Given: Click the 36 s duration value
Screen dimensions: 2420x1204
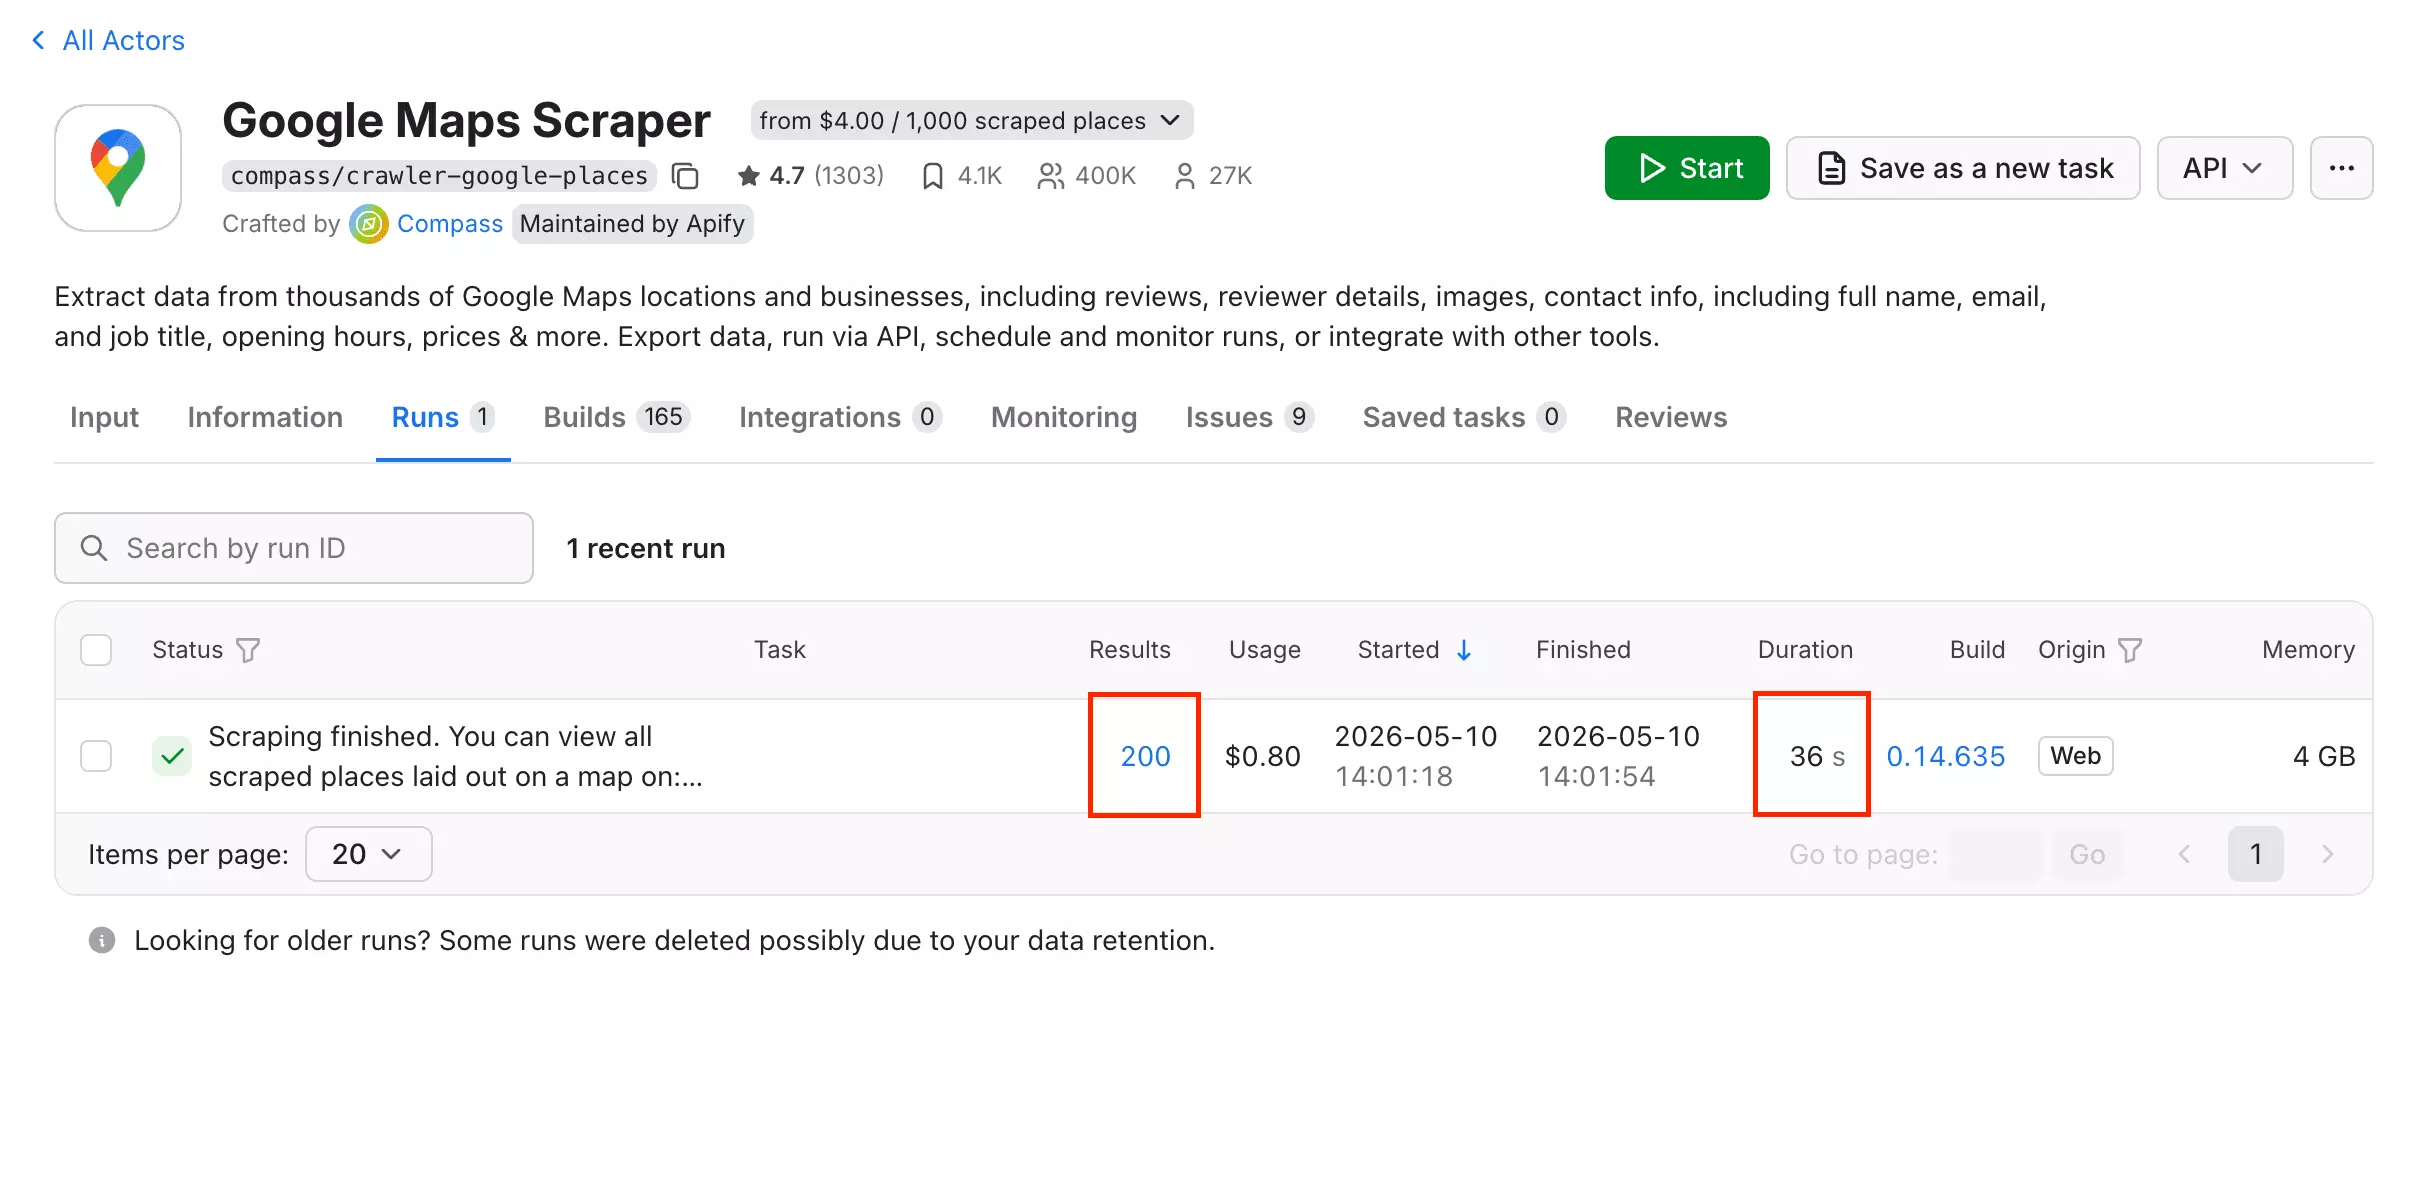Looking at the screenshot, I should point(1817,756).
